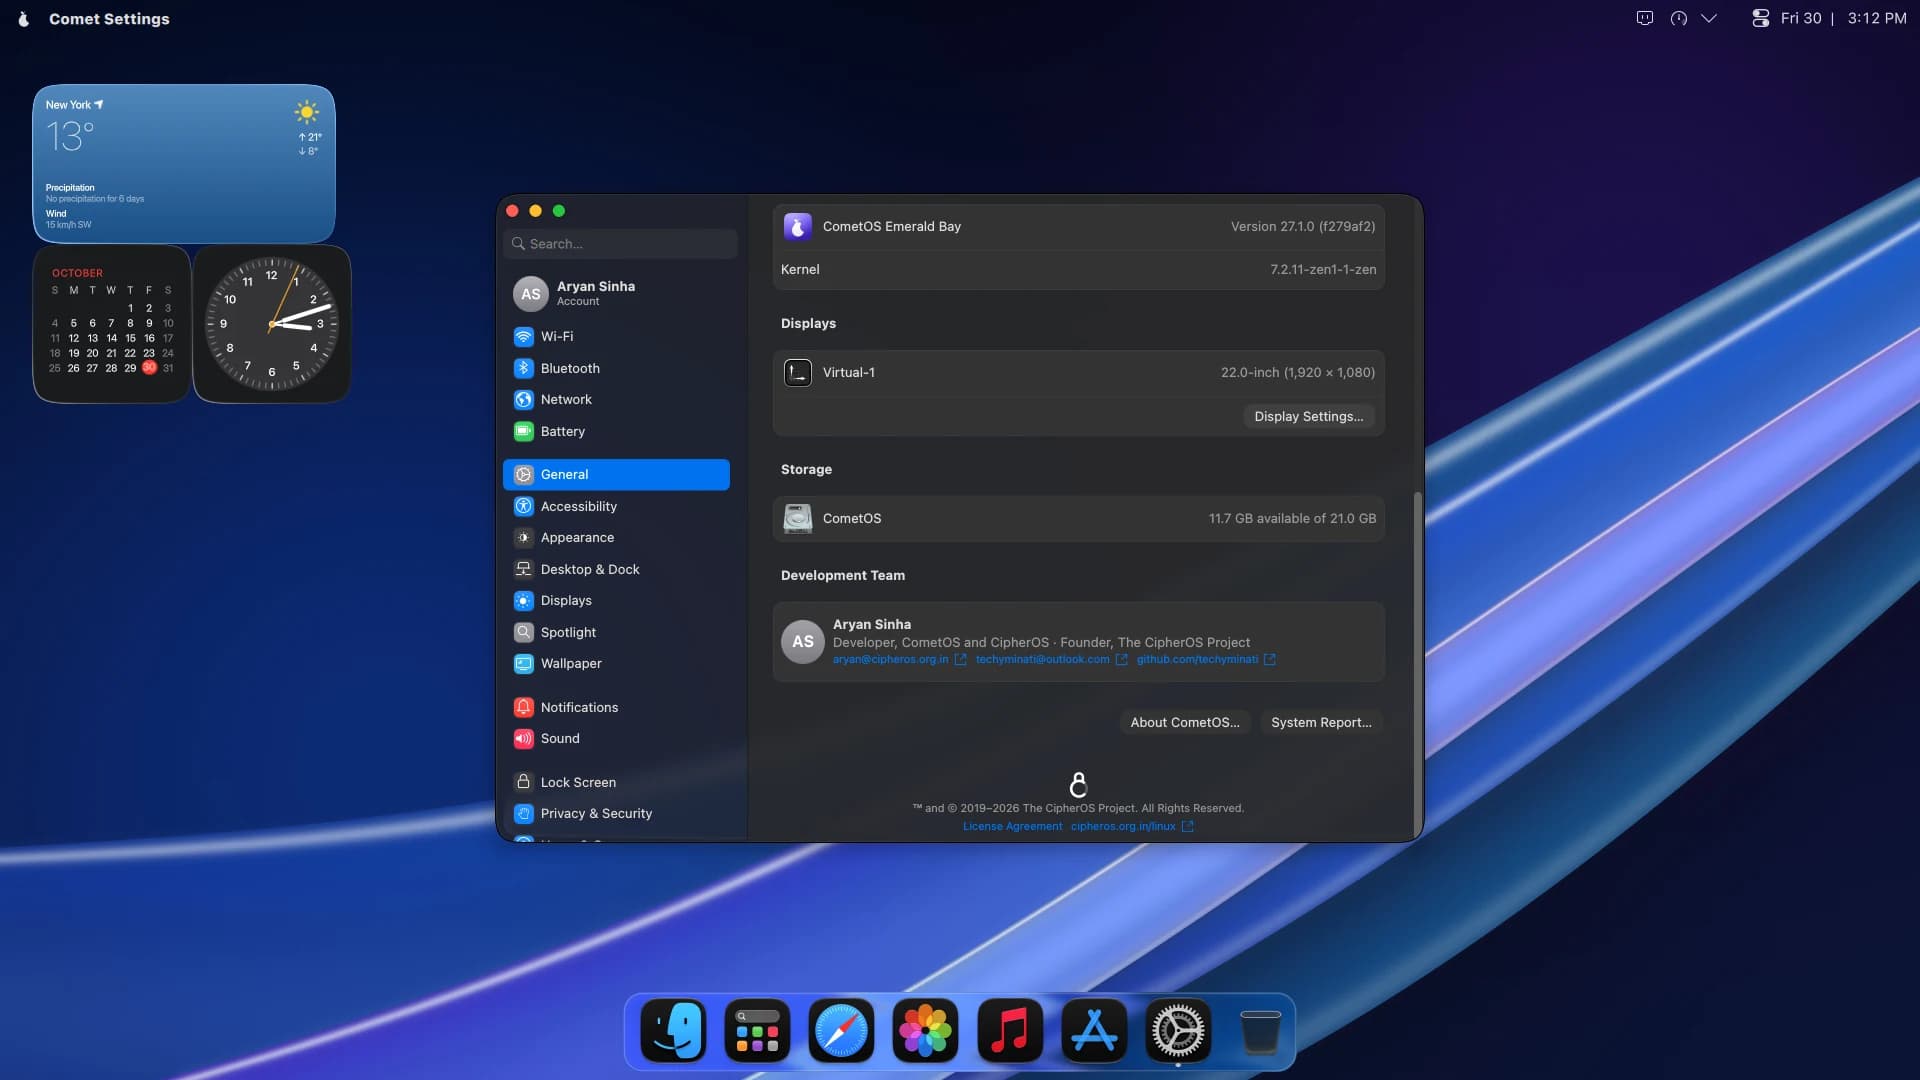Open techyminati@outlook.com email link
Image resolution: width=1920 pixels, height=1080 pixels.
[1051, 660]
